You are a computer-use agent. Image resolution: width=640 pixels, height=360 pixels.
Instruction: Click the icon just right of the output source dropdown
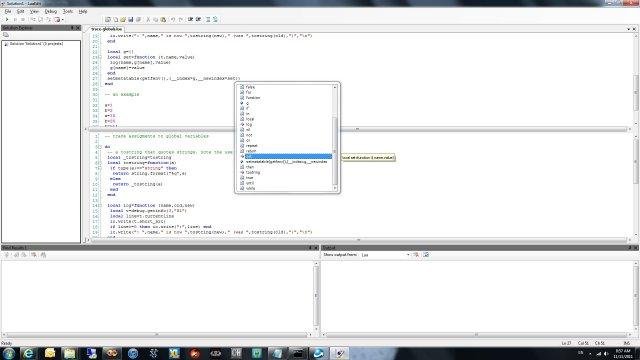click(416, 255)
